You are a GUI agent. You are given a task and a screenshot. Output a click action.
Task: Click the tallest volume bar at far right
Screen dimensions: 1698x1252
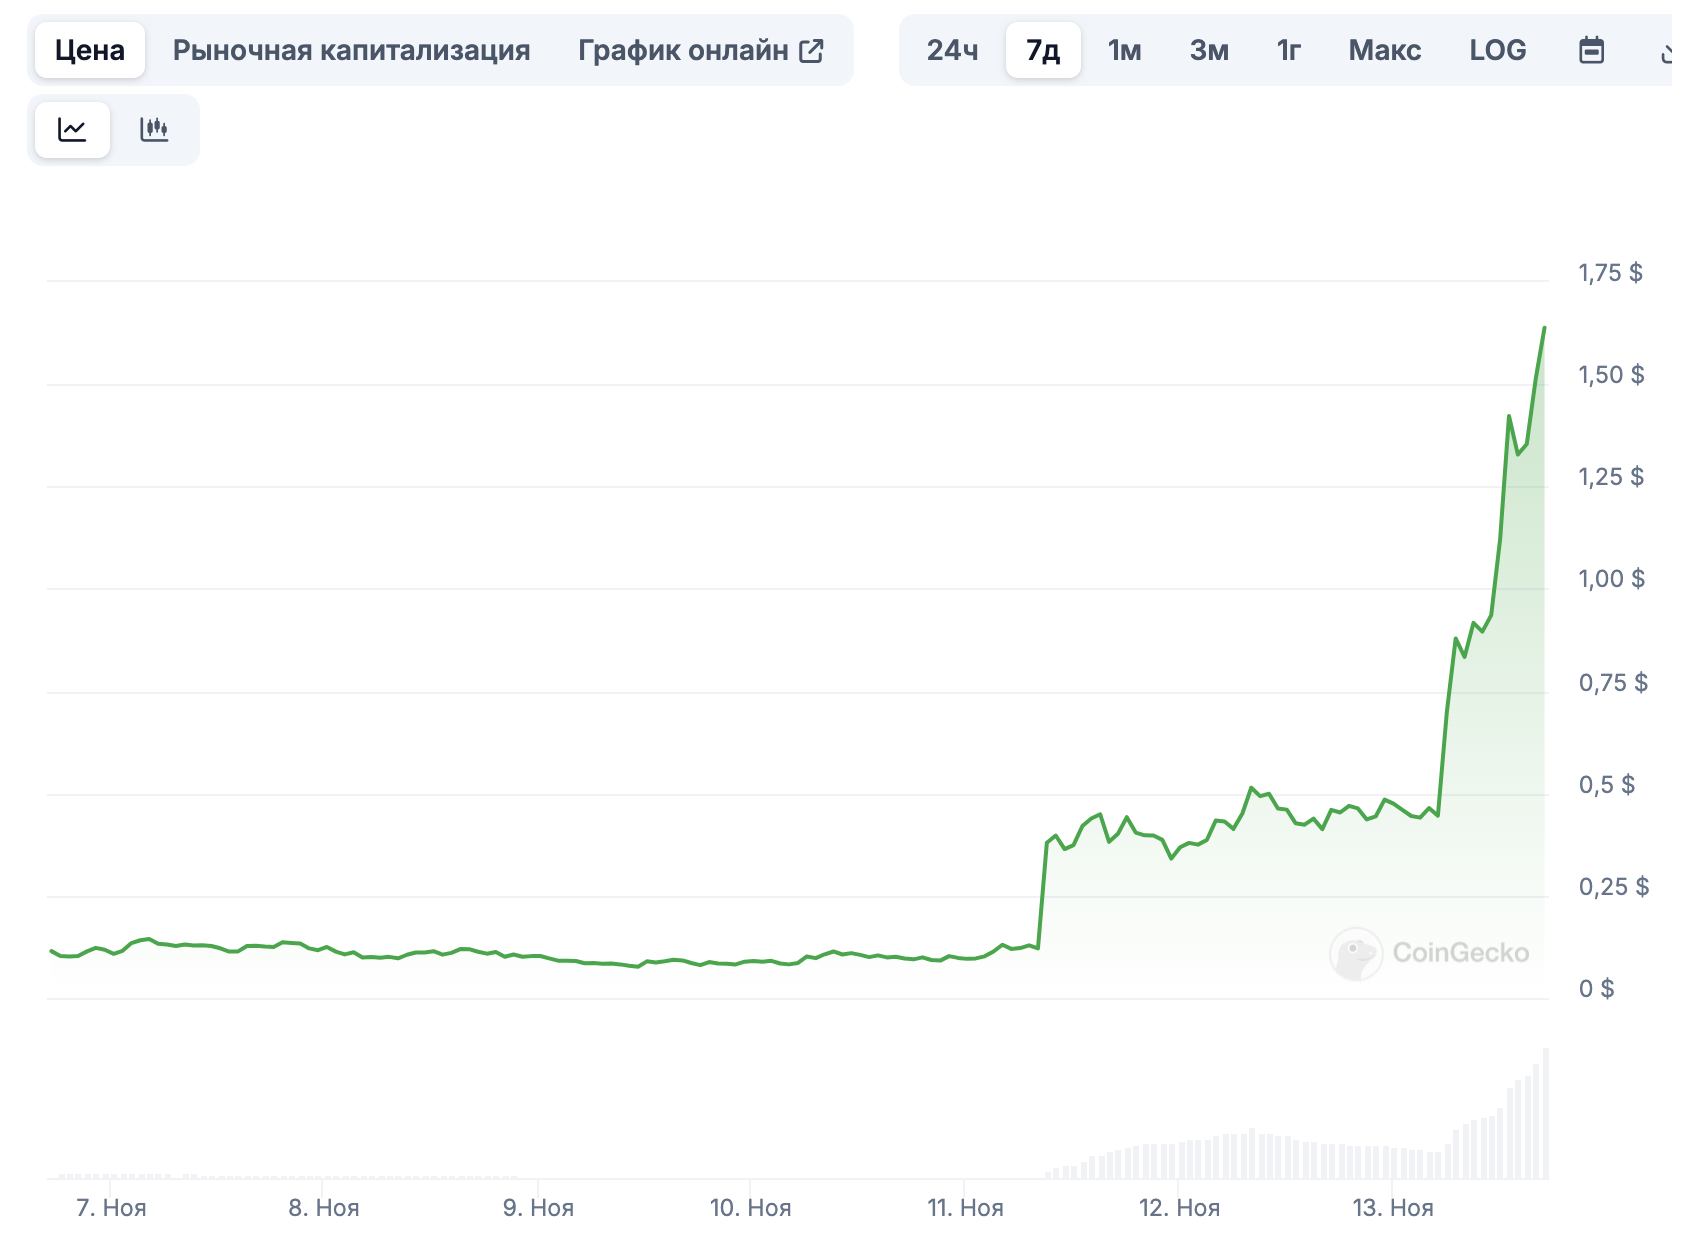(1545, 1113)
